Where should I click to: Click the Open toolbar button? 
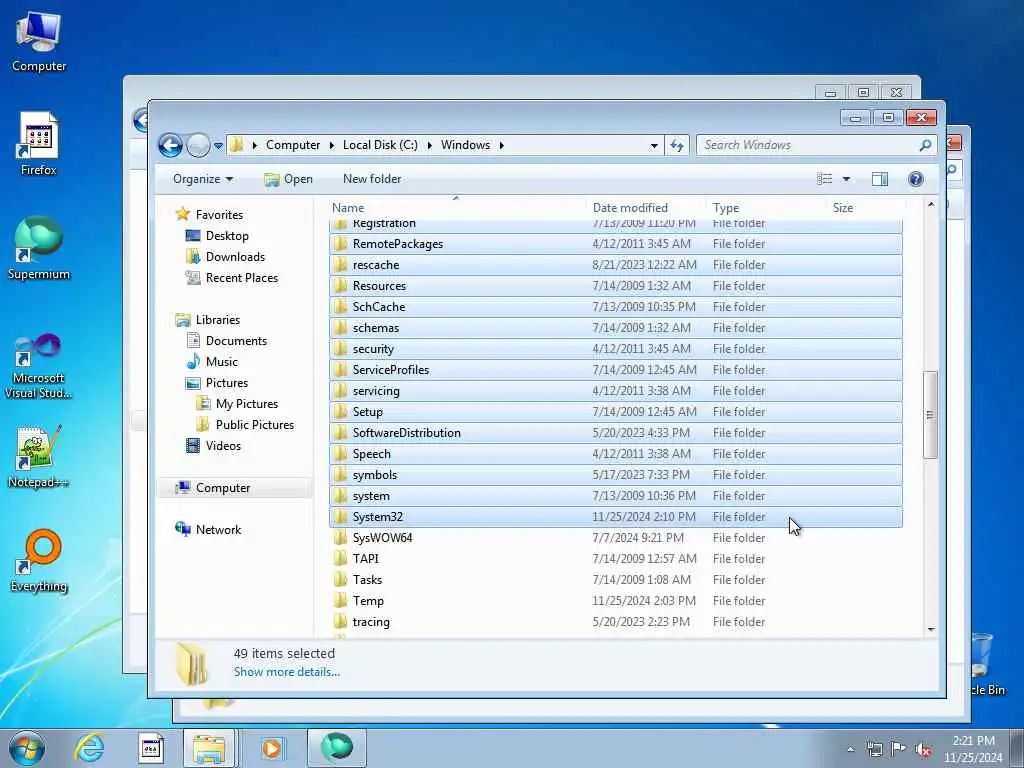[x=288, y=179]
